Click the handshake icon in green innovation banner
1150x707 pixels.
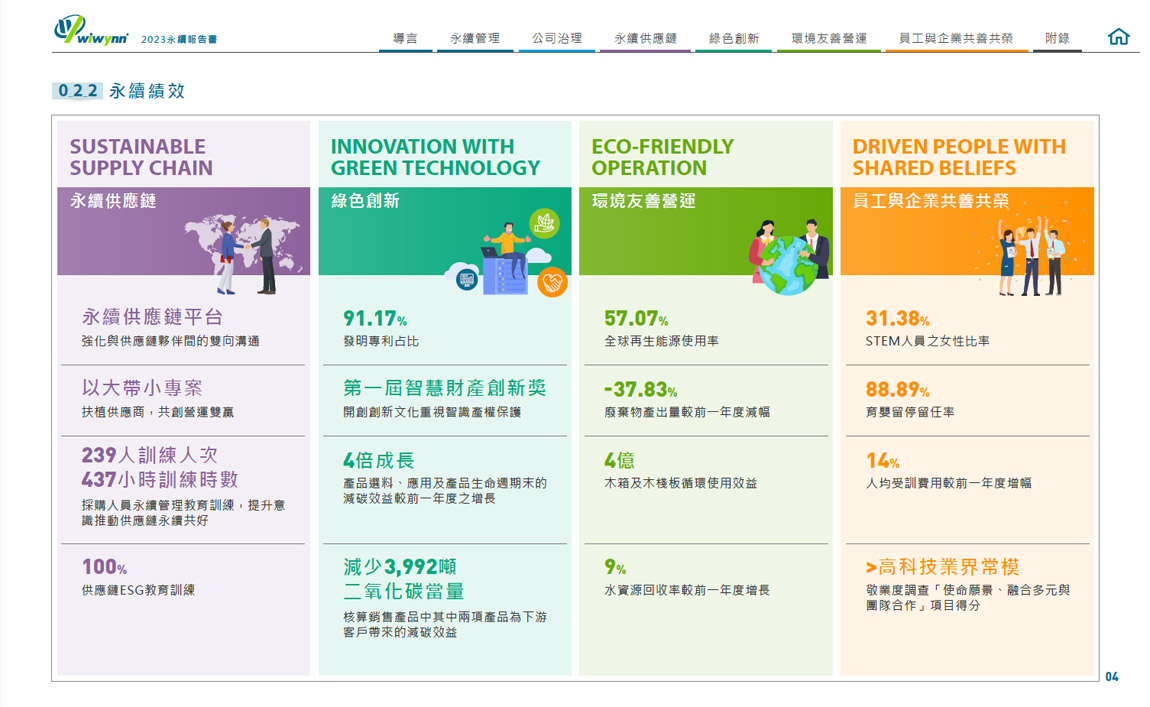pyautogui.click(x=552, y=282)
